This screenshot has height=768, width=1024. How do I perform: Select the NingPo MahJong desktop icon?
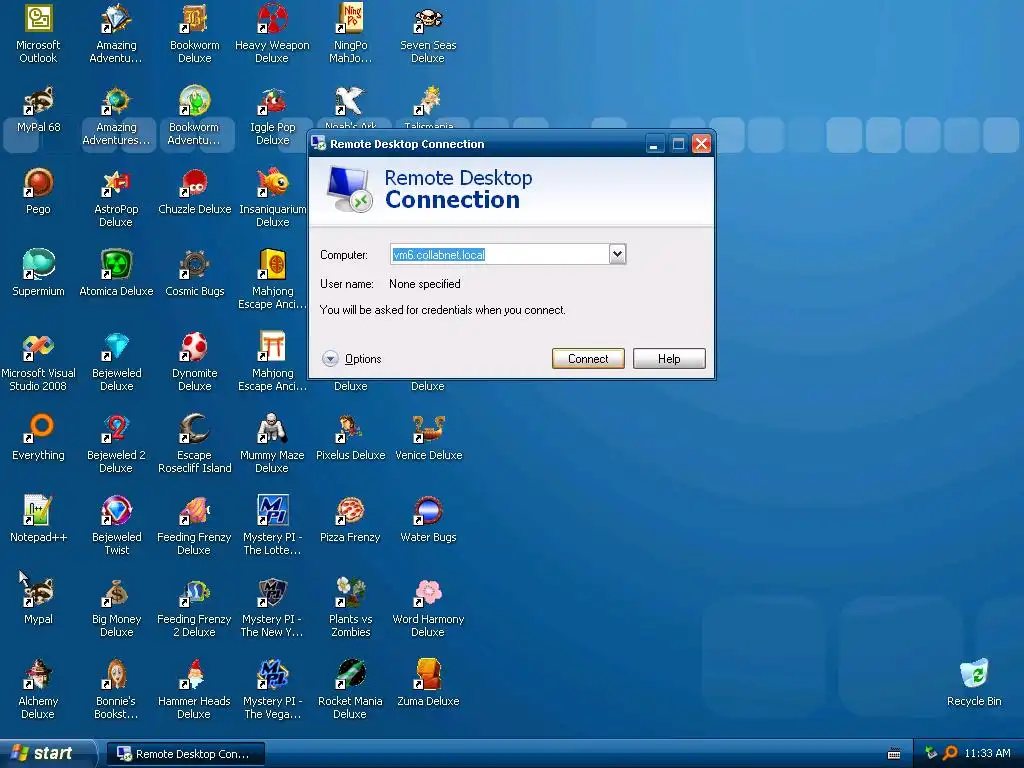click(x=350, y=18)
